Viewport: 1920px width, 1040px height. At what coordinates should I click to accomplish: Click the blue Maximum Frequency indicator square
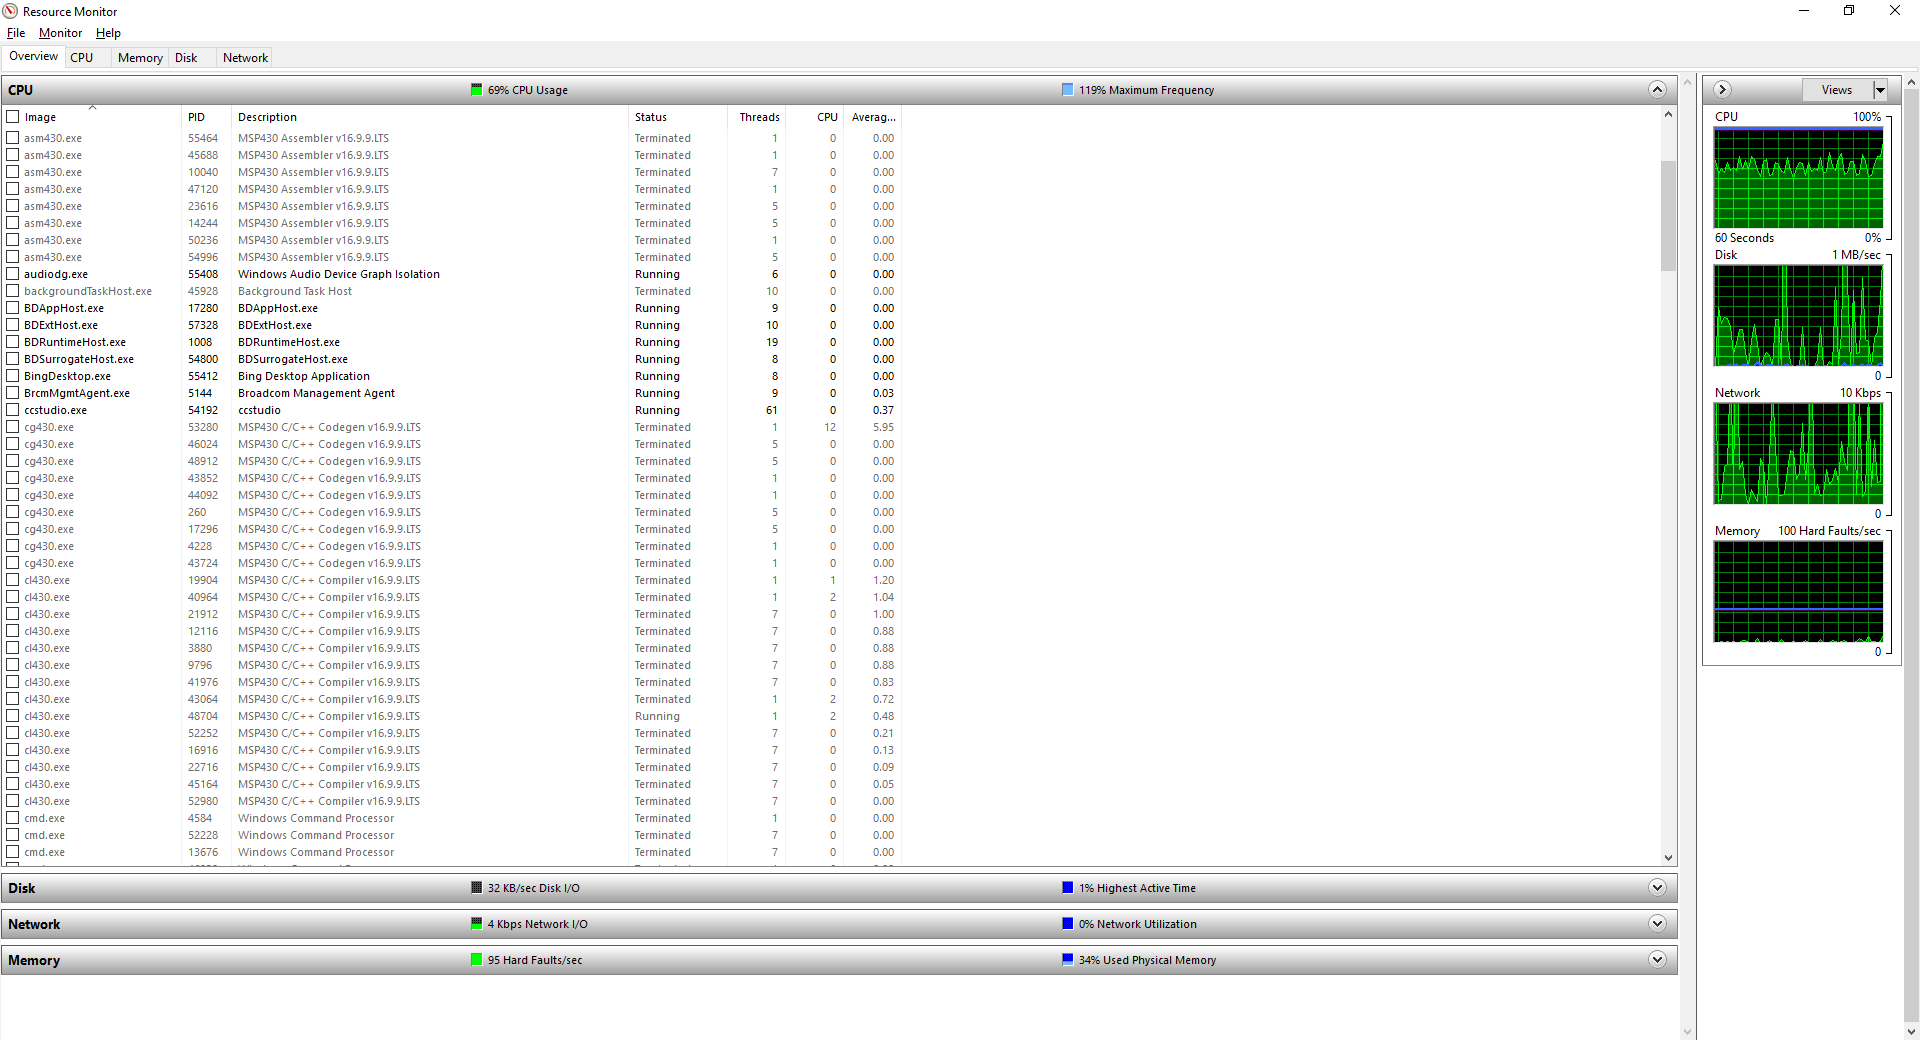(x=1068, y=90)
